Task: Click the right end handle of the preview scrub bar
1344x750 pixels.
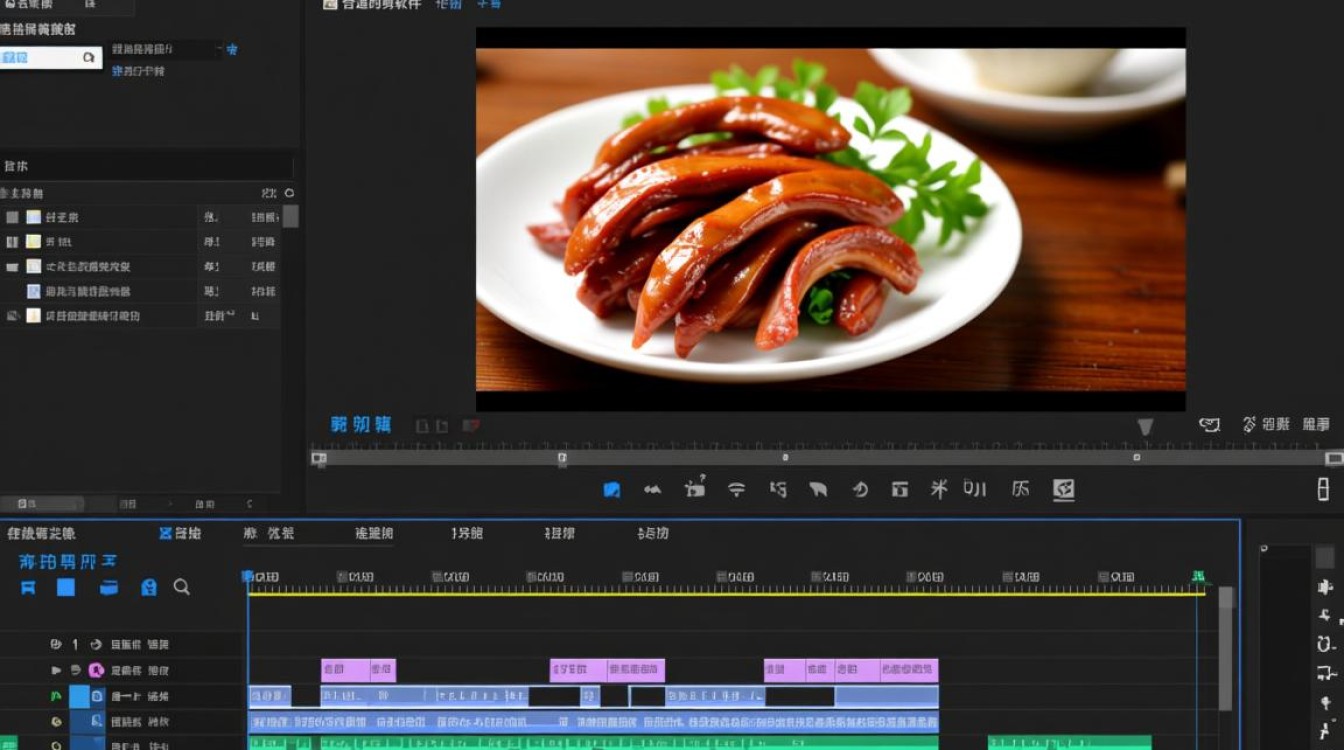Action: (x=1334, y=458)
